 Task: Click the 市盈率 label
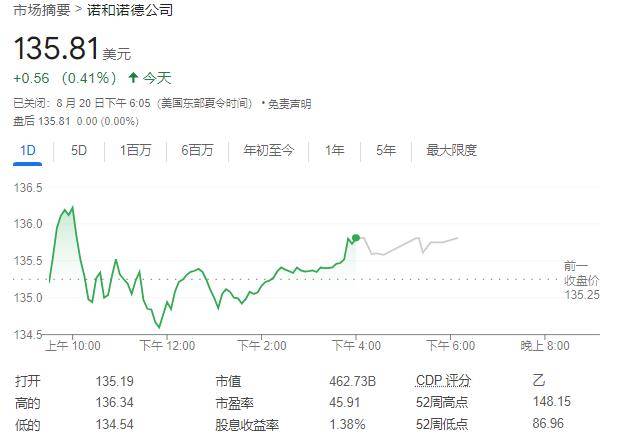(234, 403)
